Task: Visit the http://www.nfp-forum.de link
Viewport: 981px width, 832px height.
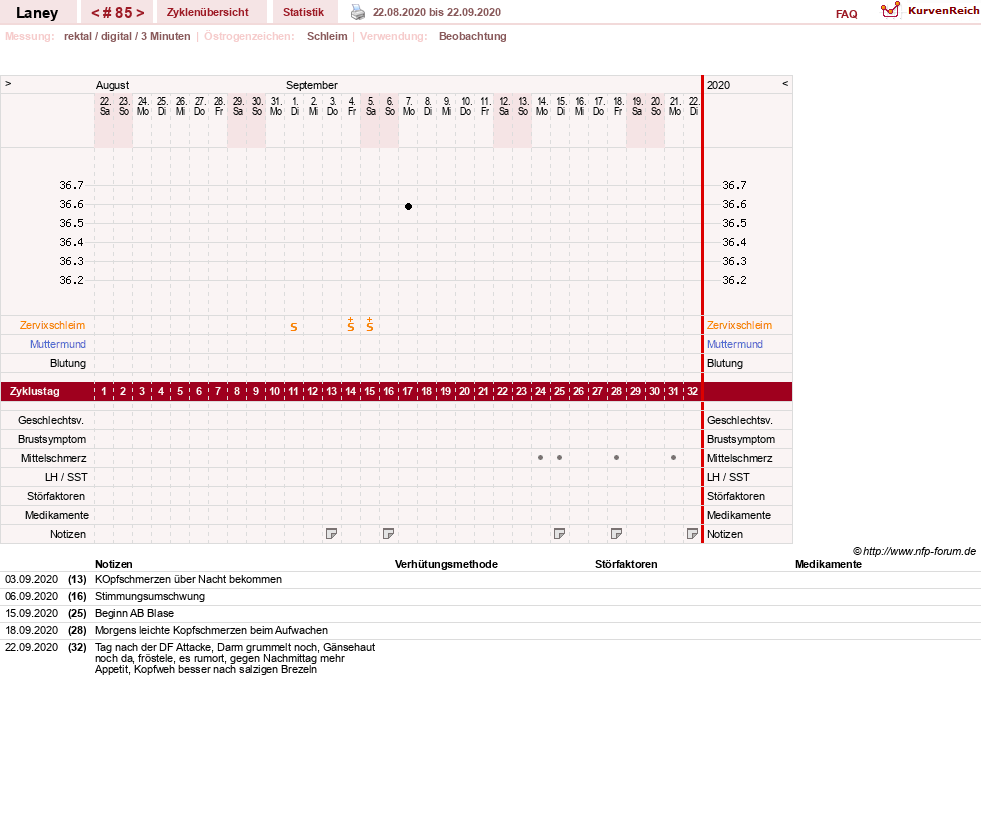Action: [919, 551]
